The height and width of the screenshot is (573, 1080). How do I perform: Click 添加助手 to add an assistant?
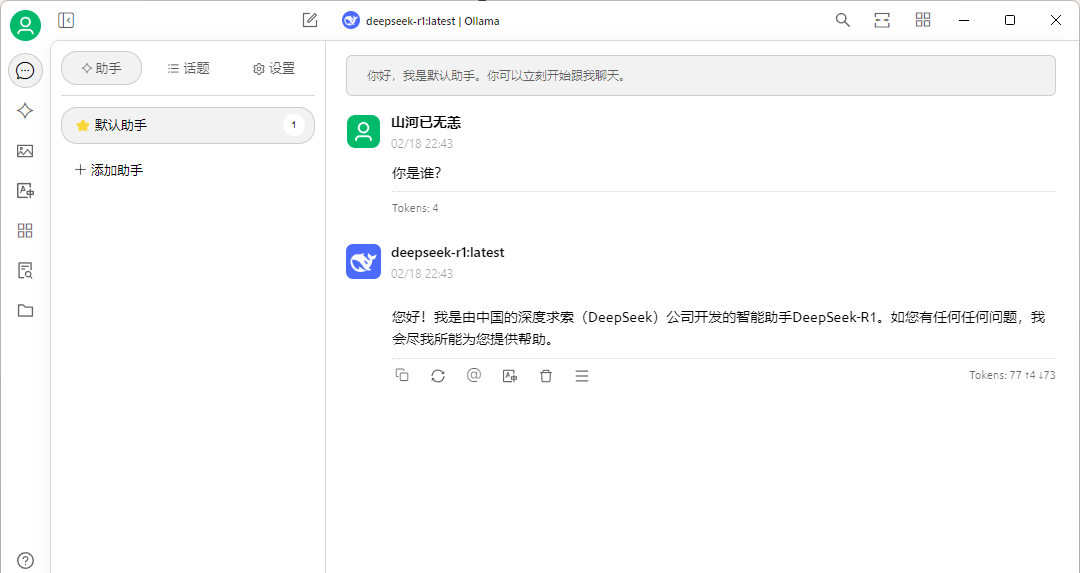[x=109, y=170]
